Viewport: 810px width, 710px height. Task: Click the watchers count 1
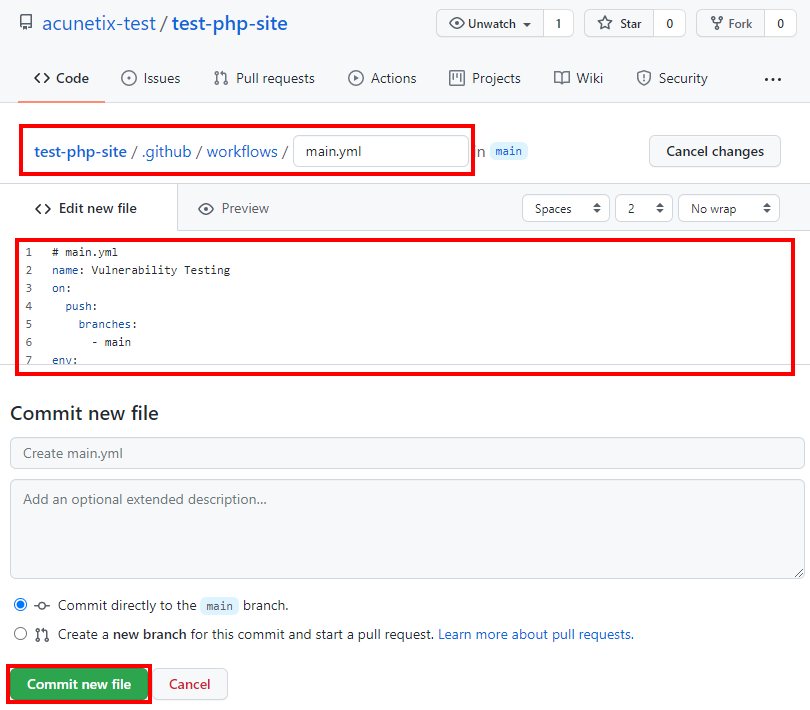tap(558, 24)
